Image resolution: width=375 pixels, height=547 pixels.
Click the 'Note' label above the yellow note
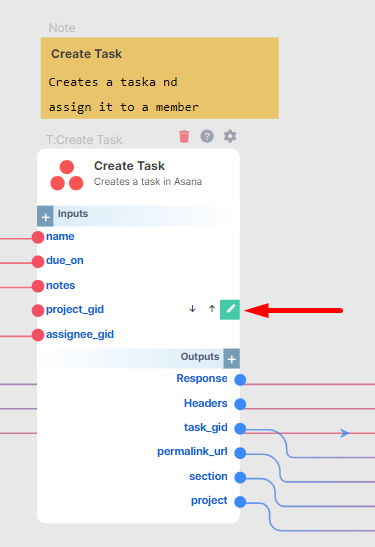pyautogui.click(x=62, y=28)
